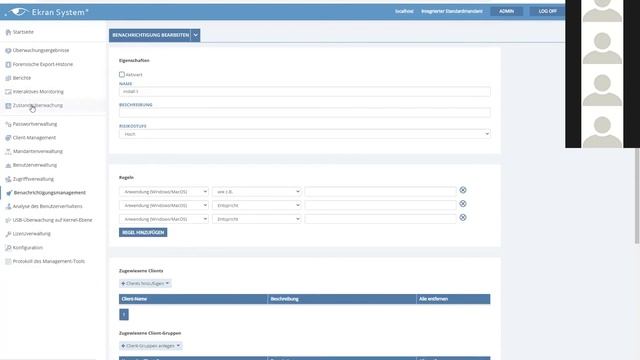
Task: Open third rule's Anwendung parameter dropdown
Action: [164, 219]
